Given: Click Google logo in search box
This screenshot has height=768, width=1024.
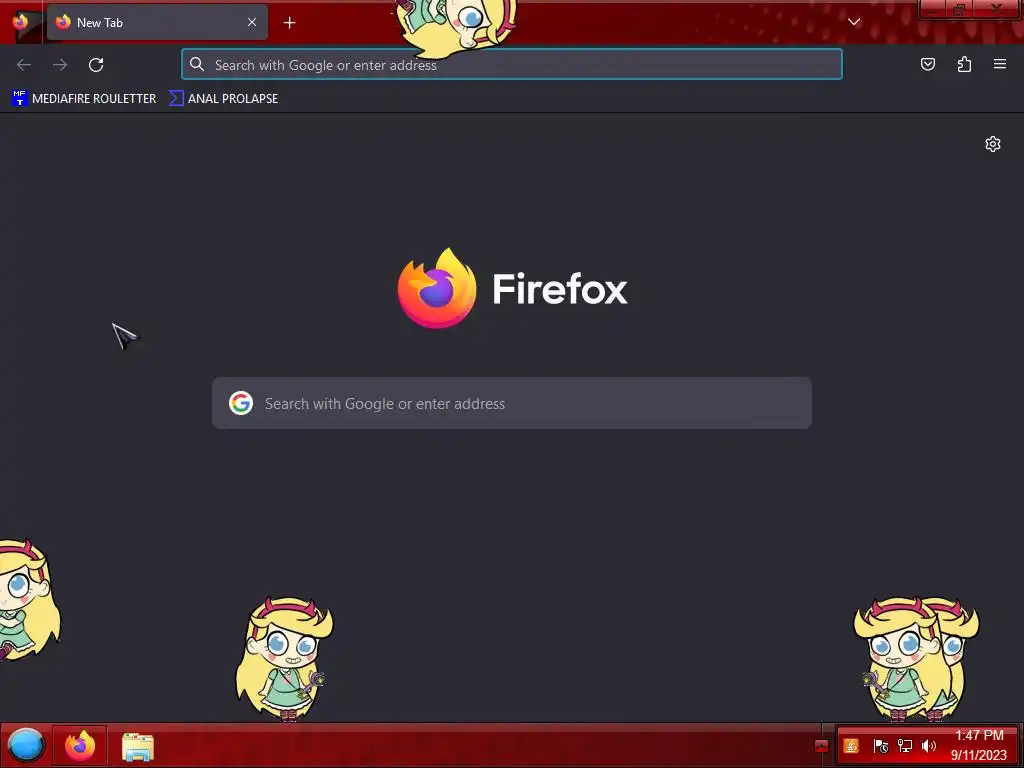Looking at the screenshot, I should click(241, 403).
